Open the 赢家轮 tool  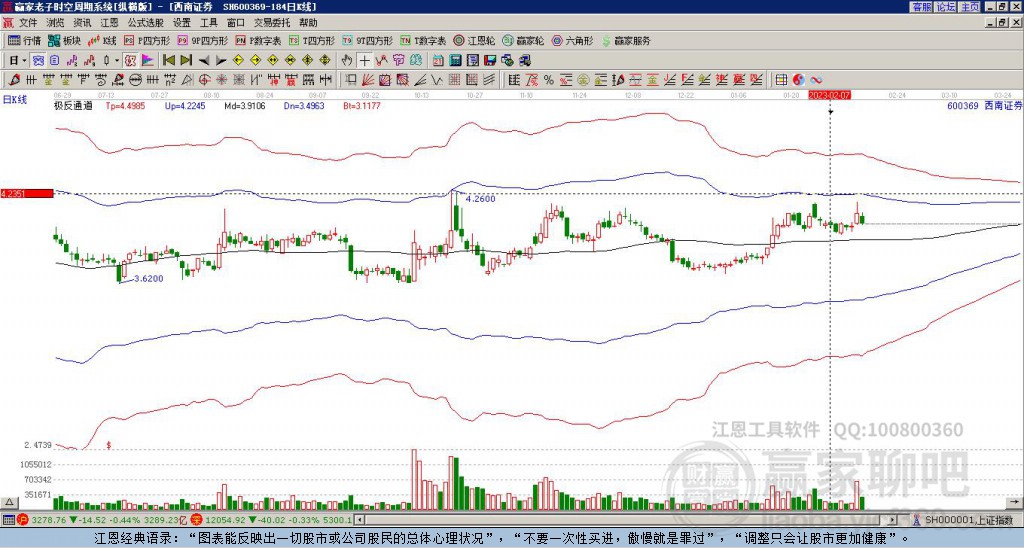(x=523, y=40)
